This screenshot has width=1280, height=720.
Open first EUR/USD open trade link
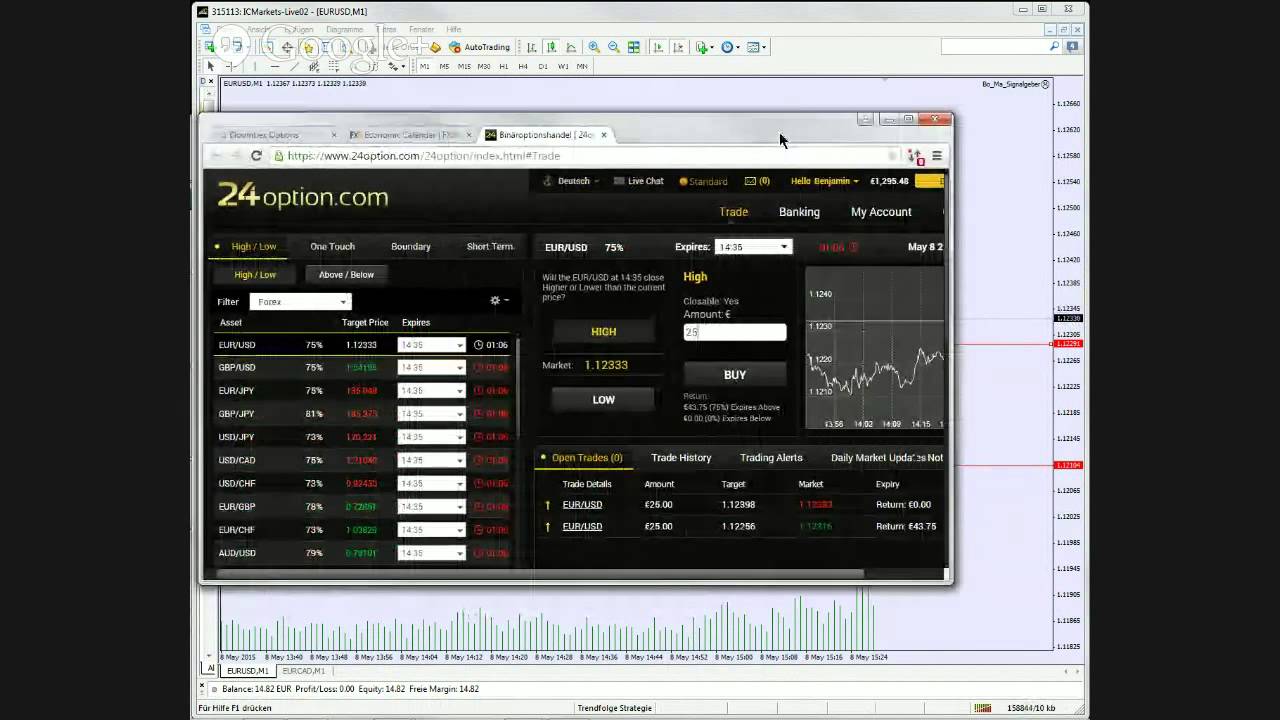[x=582, y=505]
